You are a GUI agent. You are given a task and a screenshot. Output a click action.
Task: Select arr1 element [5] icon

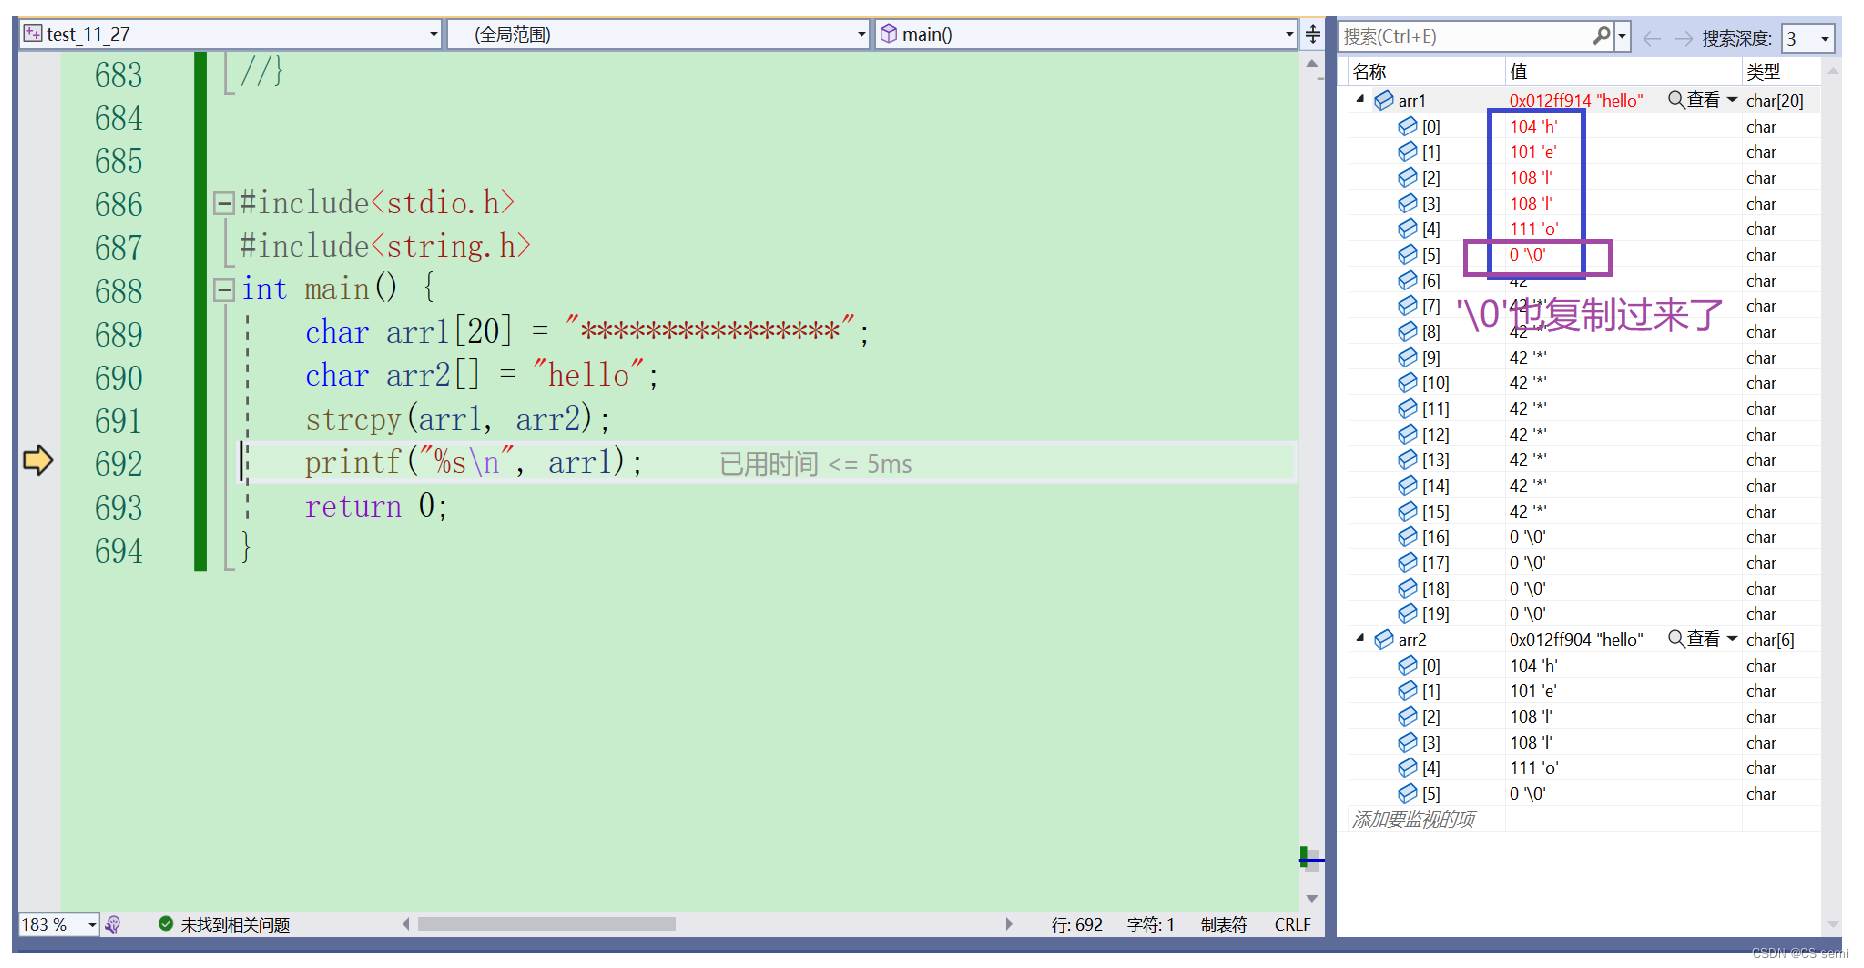coord(1408,254)
